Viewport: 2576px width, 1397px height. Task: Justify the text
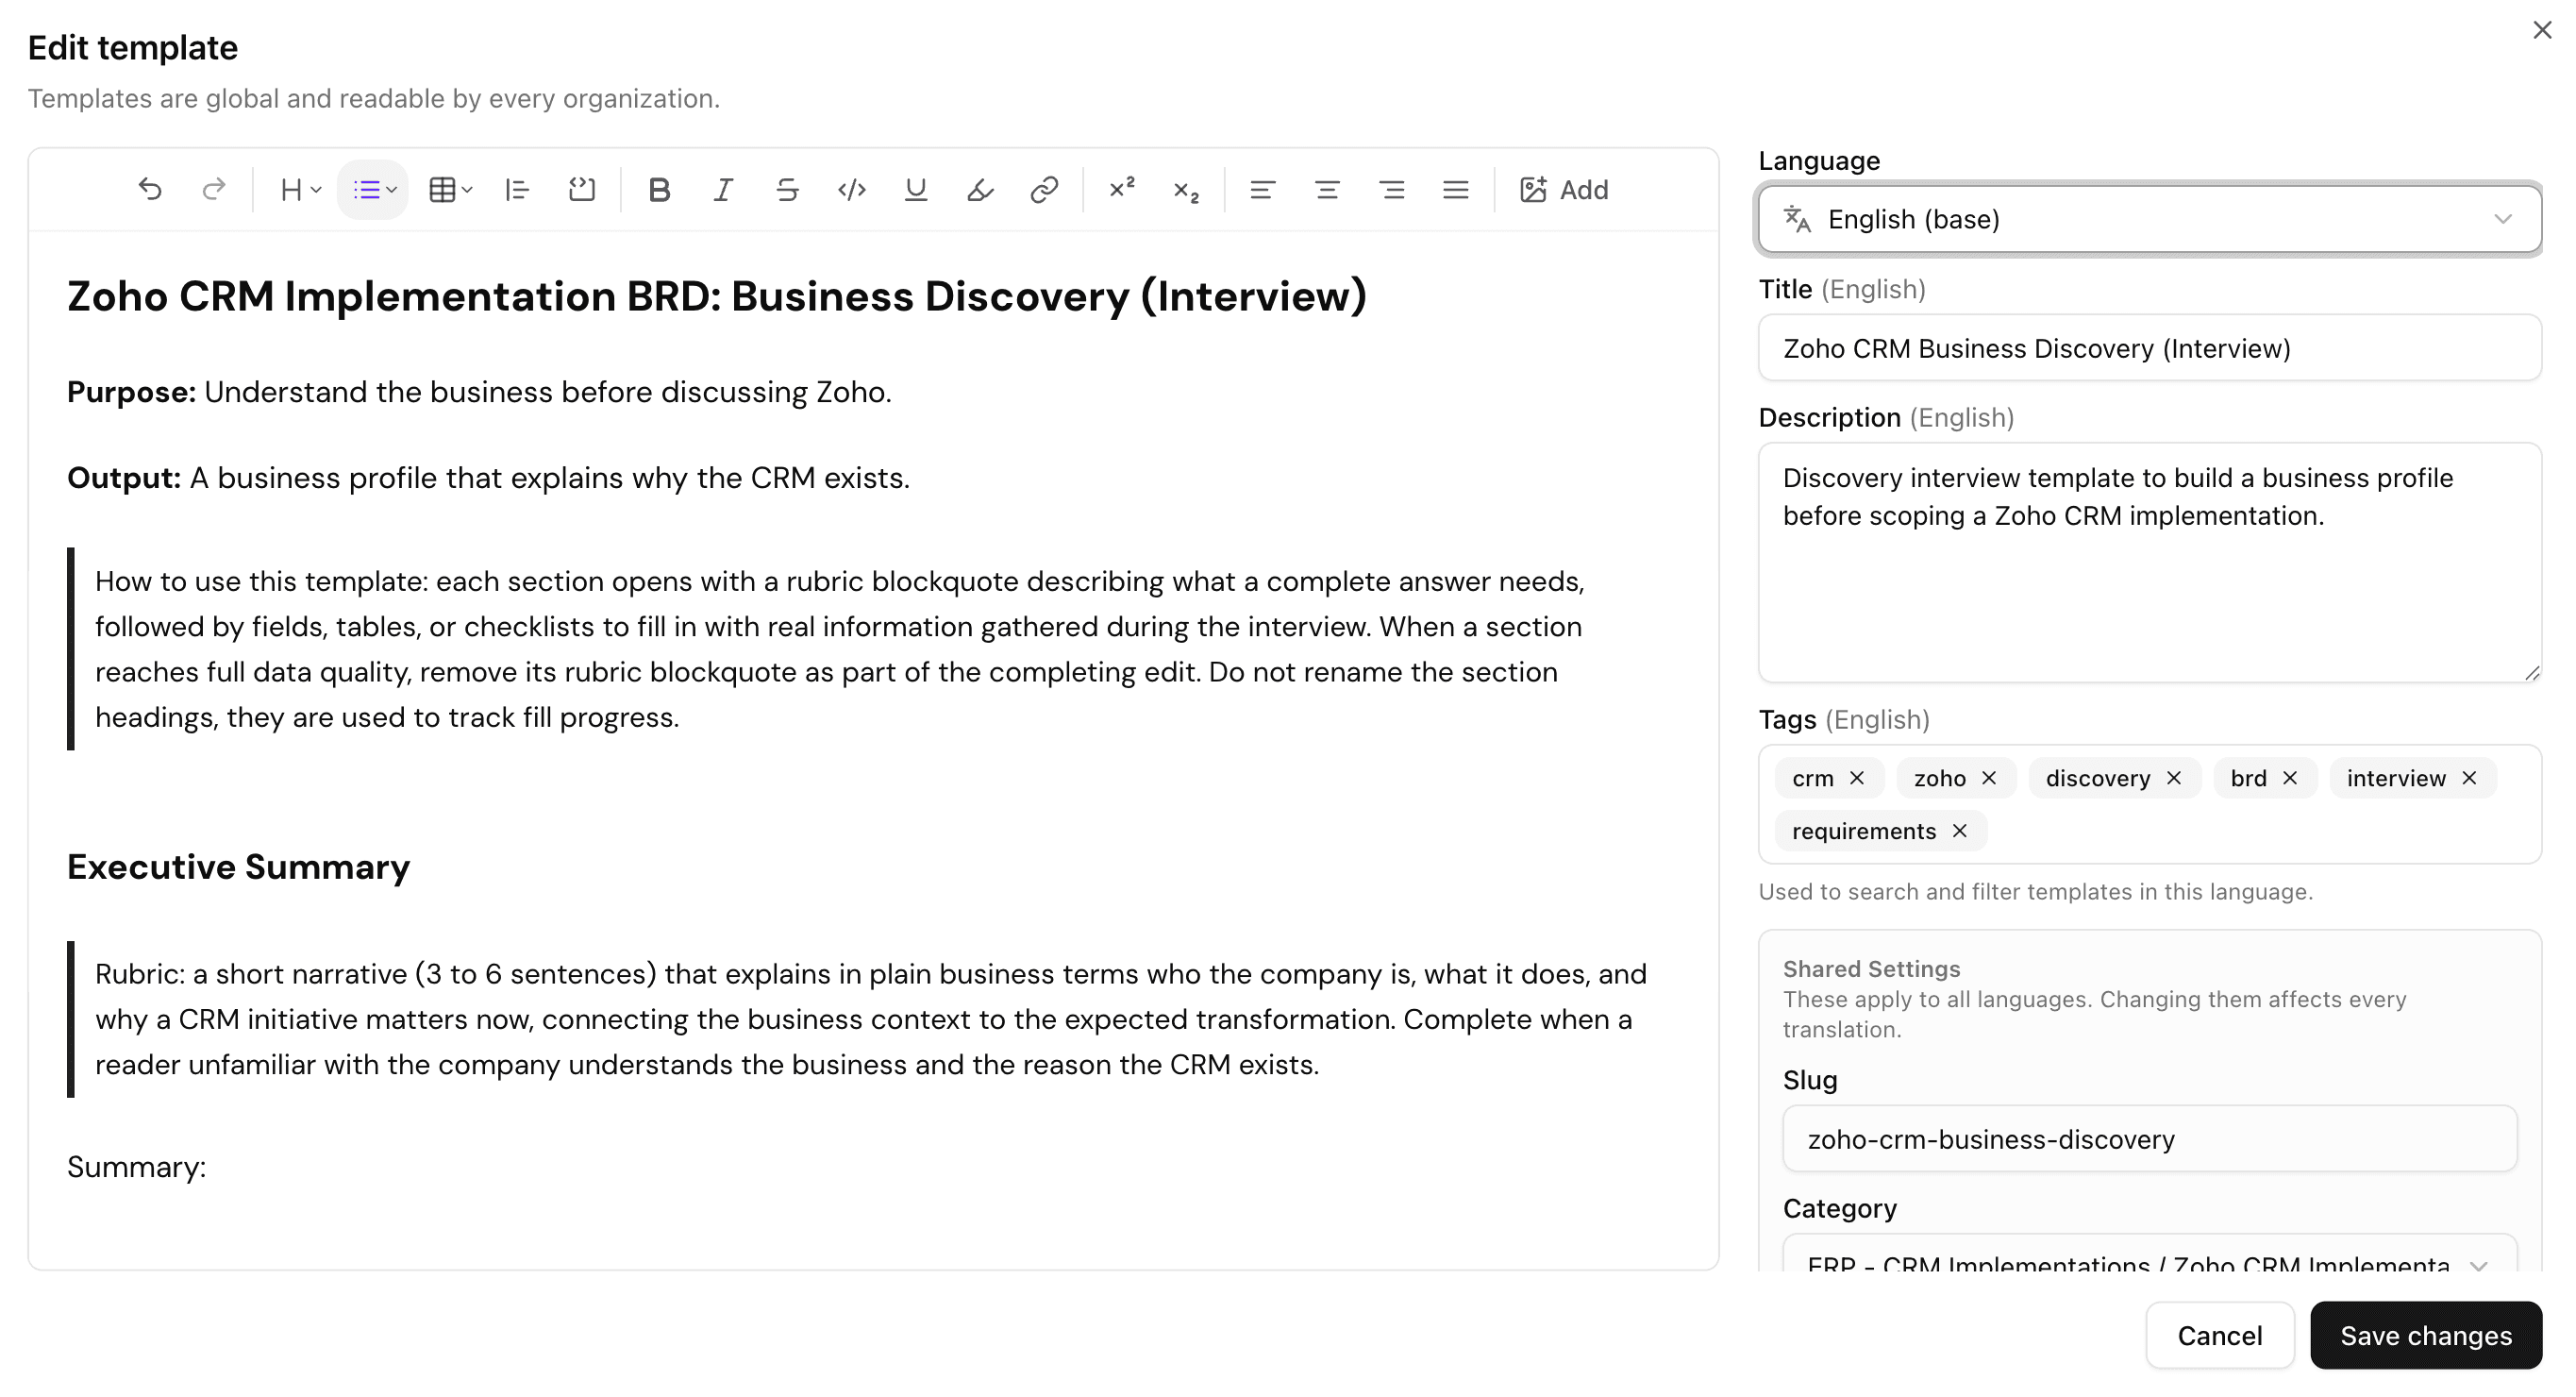pyautogui.click(x=1456, y=189)
